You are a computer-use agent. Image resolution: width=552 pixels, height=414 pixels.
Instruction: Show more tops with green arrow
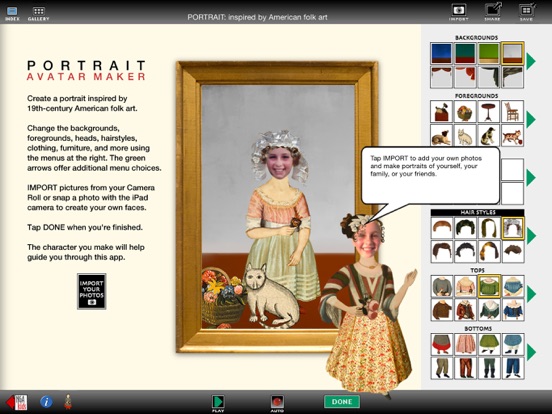click(x=531, y=294)
